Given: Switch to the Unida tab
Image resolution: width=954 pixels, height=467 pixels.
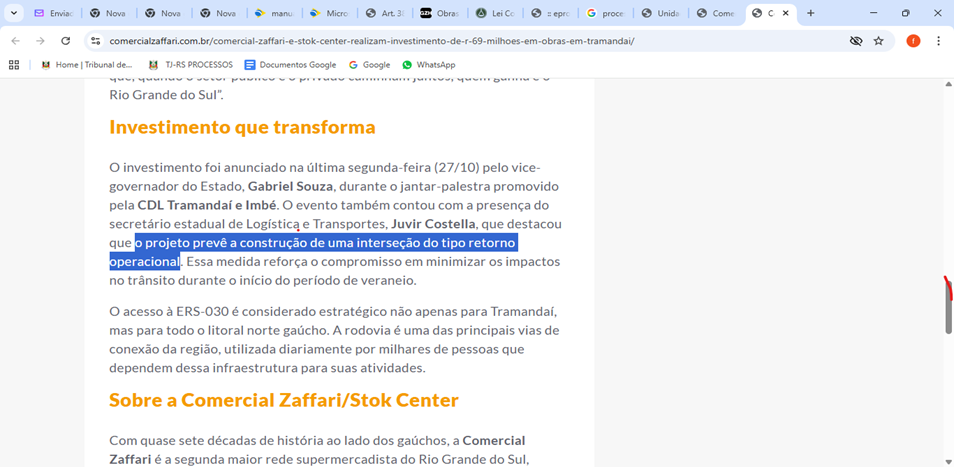Looking at the screenshot, I should (x=661, y=13).
